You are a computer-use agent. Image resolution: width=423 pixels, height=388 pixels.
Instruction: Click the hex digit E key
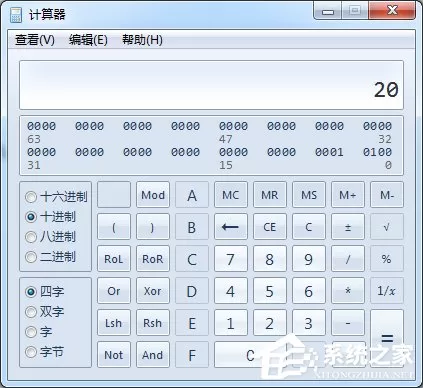pyautogui.click(x=192, y=323)
